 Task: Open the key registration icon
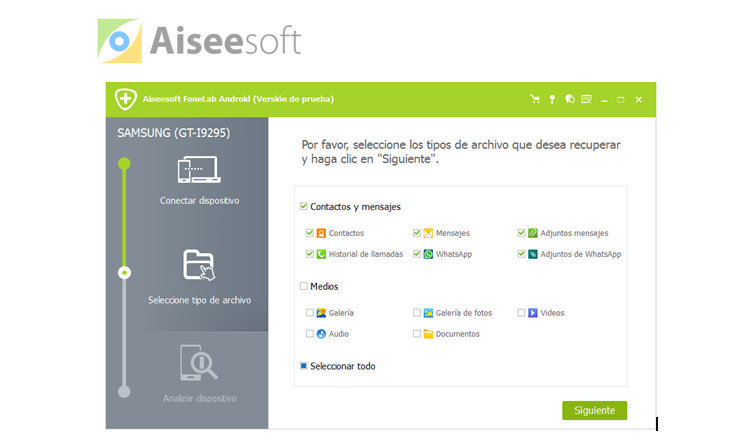(x=552, y=99)
